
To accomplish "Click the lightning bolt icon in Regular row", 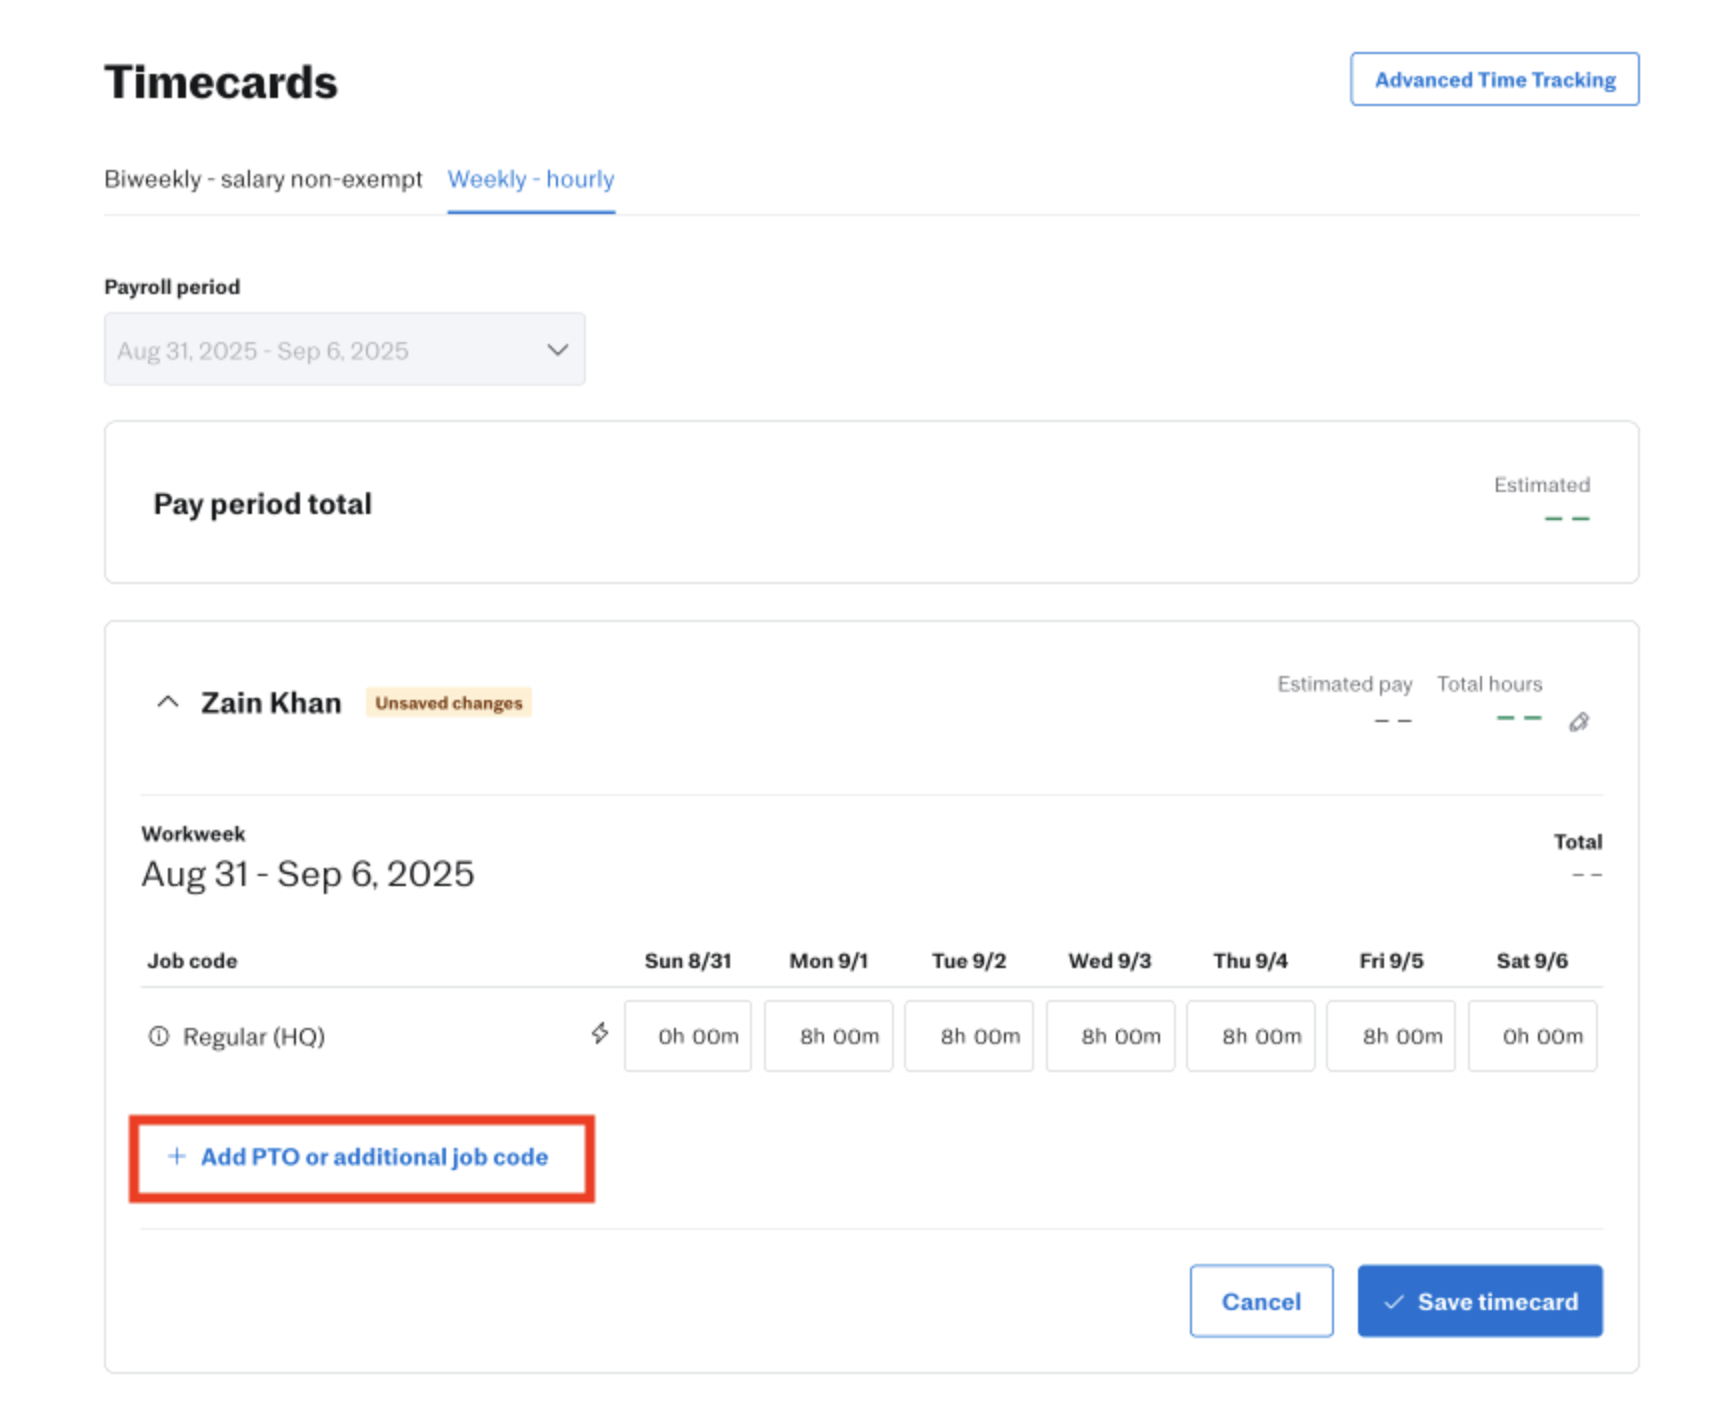I will pos(599,1033).
